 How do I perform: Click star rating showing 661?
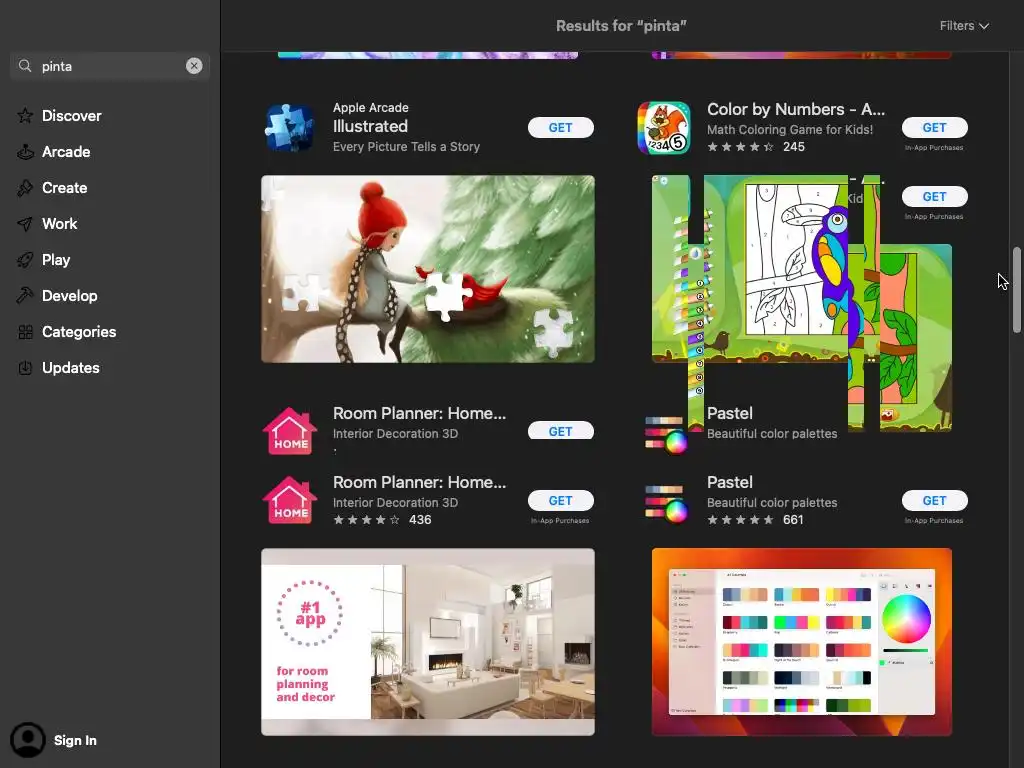pyautogui.click(x=755, y=520)
